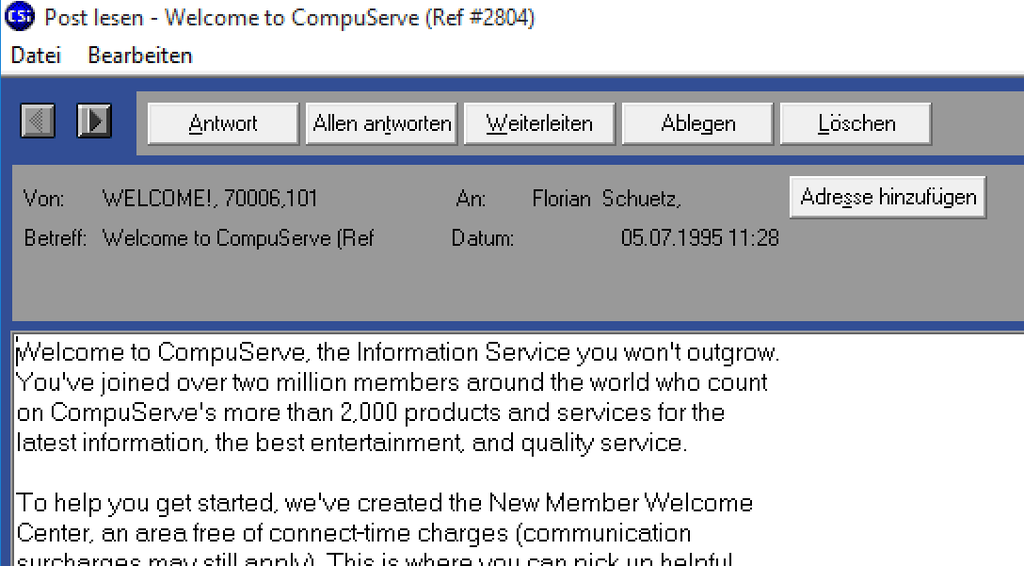
Task: Click the date value 05.07.1995 11:28
Action: click(700, 239)
